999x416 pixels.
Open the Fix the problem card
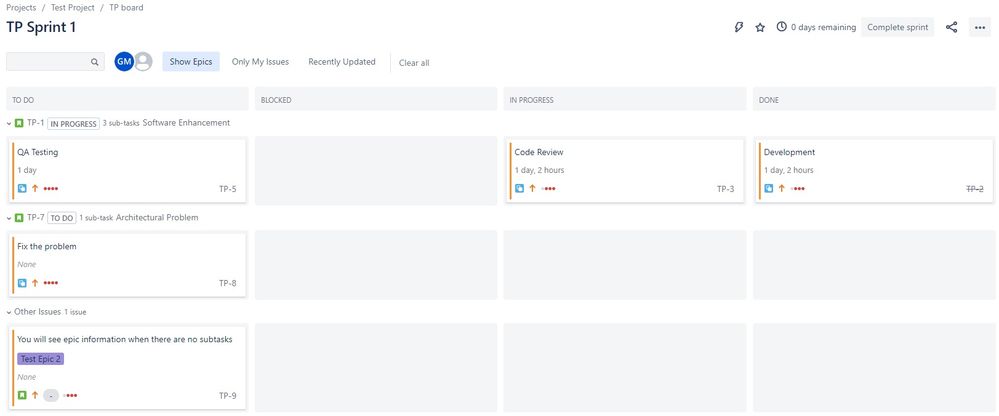click(127, 264)
